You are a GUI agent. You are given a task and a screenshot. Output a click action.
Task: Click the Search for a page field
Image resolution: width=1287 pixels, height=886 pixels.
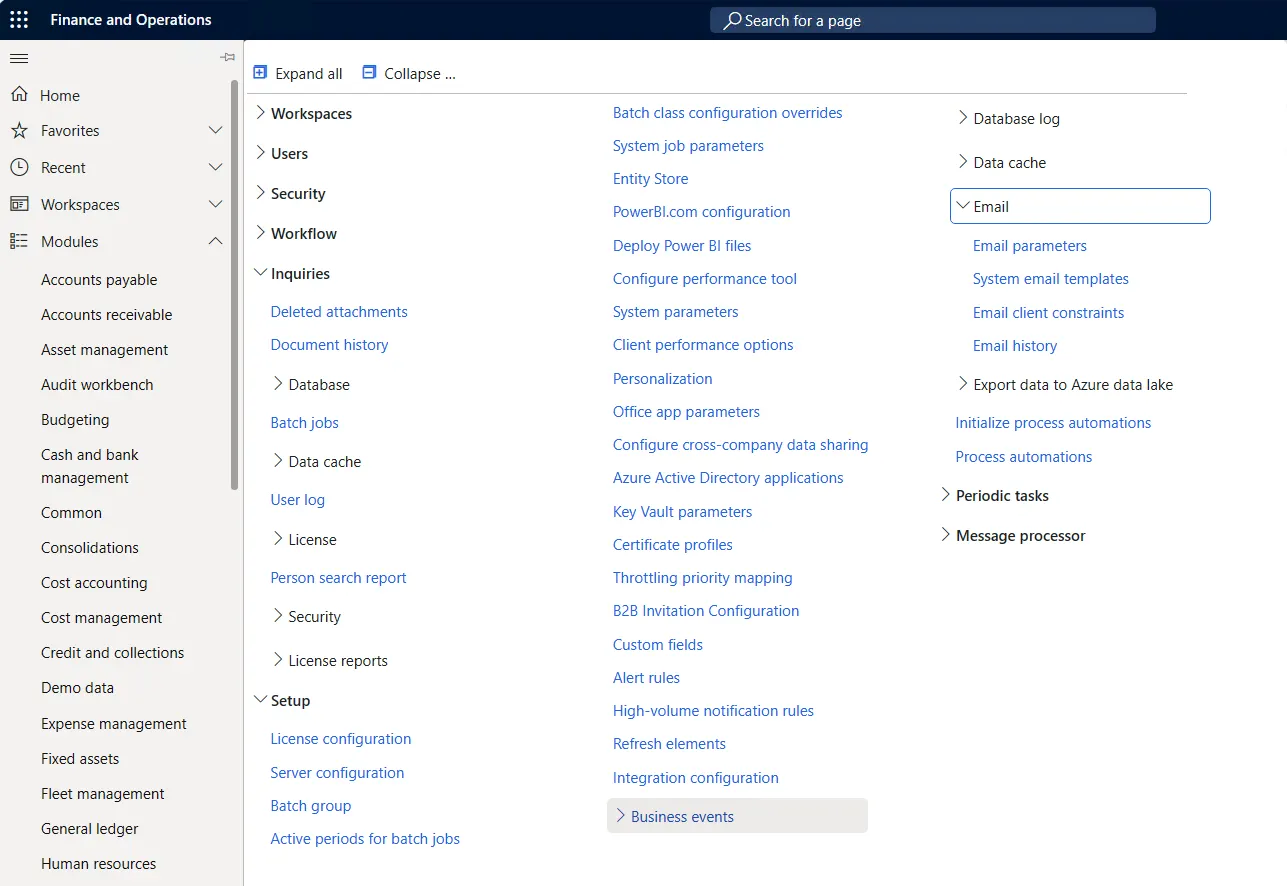[932, 19]
